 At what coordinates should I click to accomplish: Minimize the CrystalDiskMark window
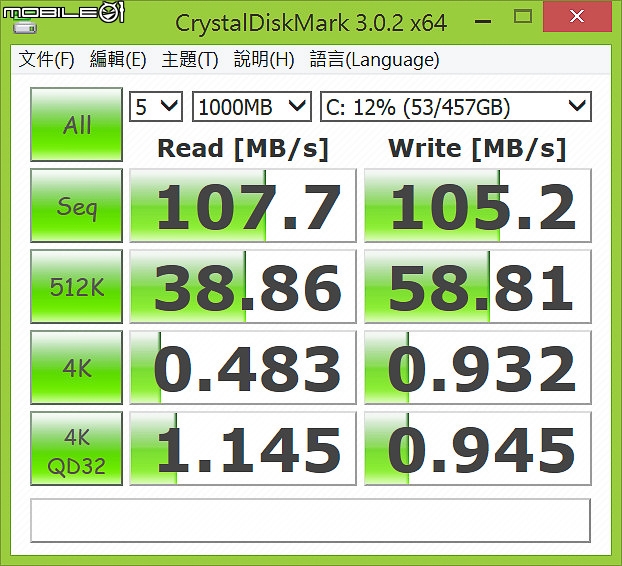click(x=483, y=19)
